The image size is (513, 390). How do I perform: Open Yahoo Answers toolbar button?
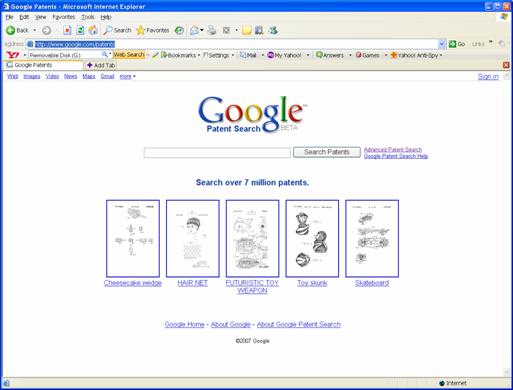(330, 55)
